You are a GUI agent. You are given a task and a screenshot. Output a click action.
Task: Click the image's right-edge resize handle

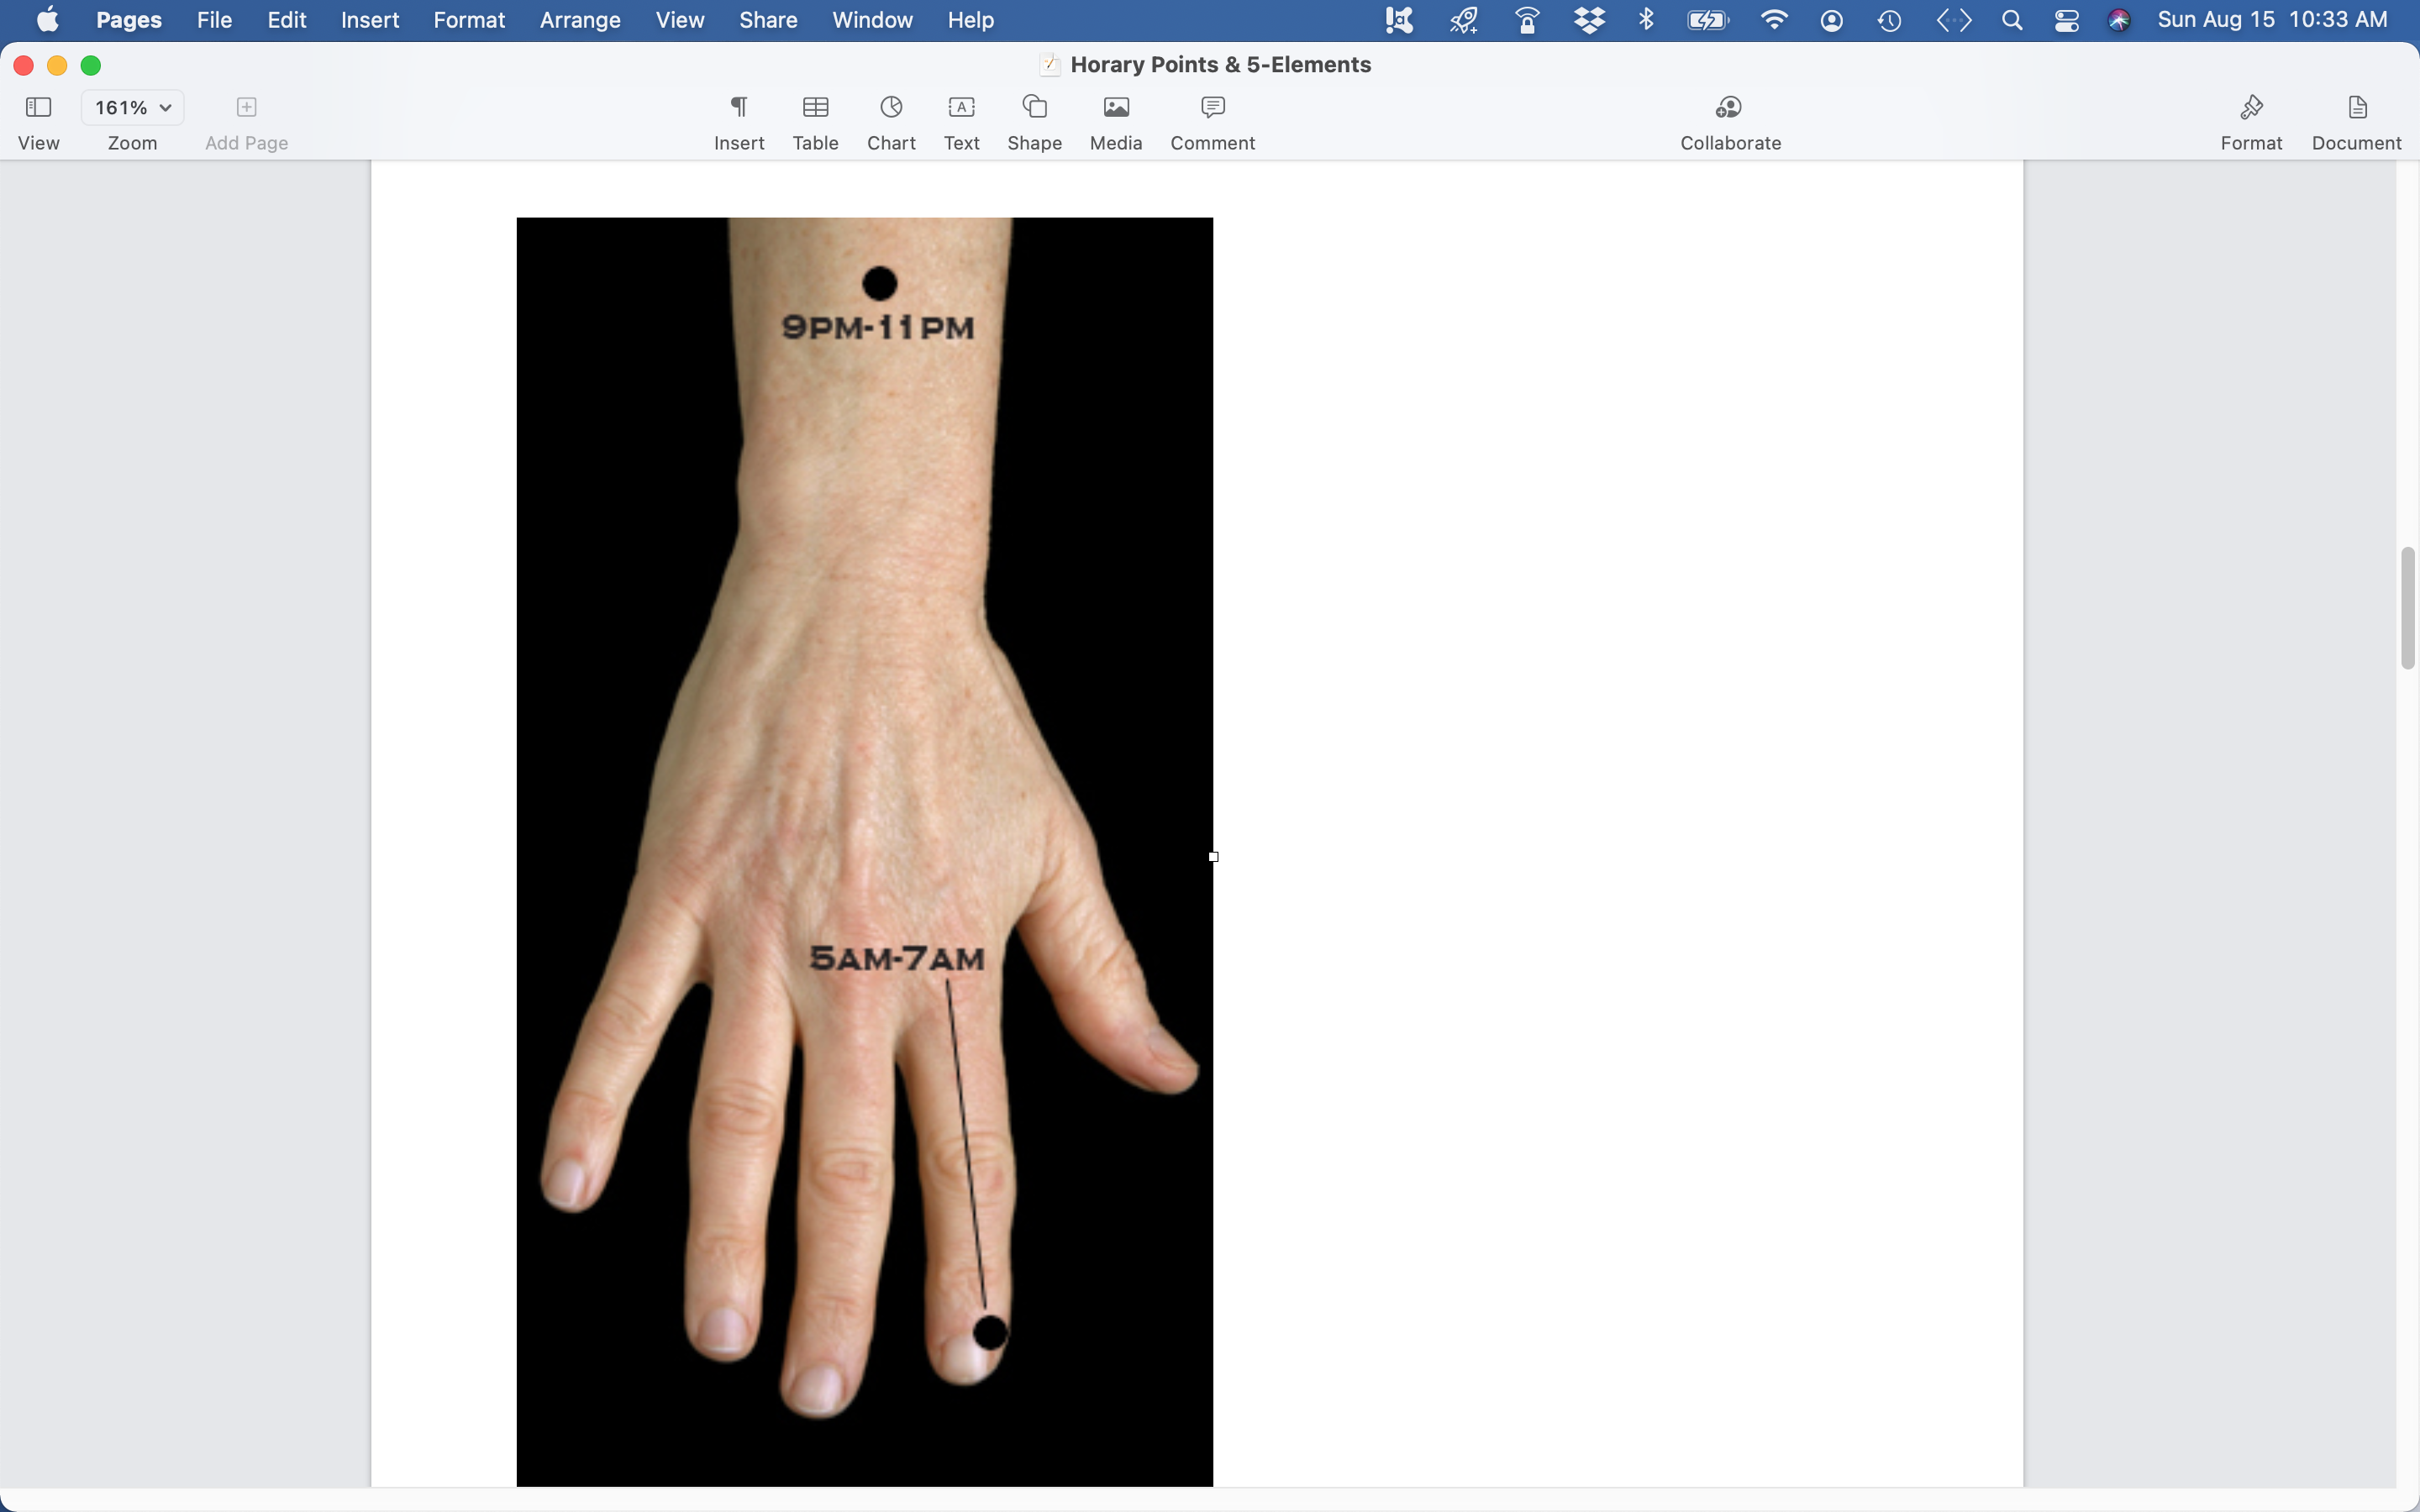[1213, 857]
